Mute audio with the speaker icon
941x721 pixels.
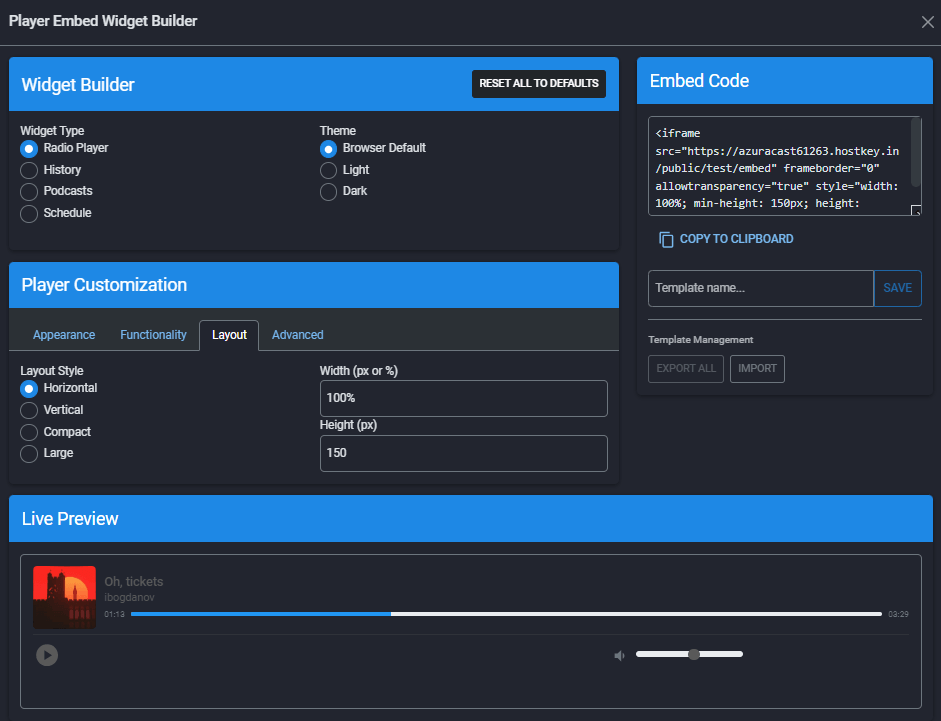point(619,655)
